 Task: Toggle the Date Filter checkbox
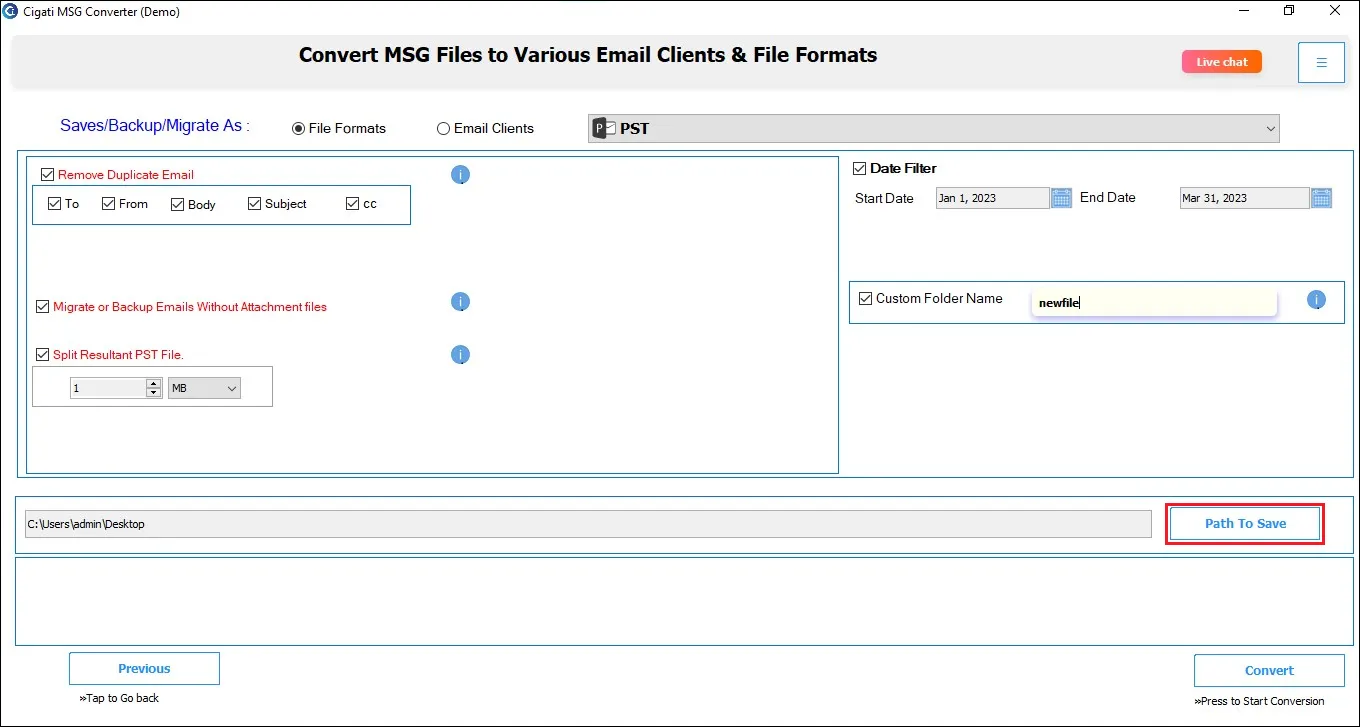coord(859,168)
